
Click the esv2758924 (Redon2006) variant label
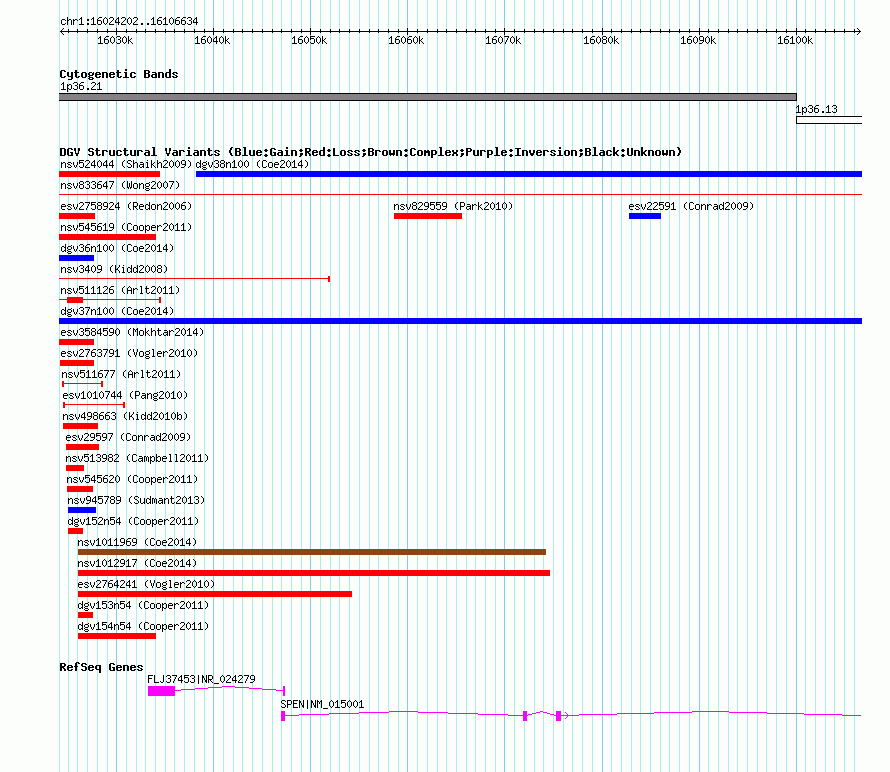126,206
